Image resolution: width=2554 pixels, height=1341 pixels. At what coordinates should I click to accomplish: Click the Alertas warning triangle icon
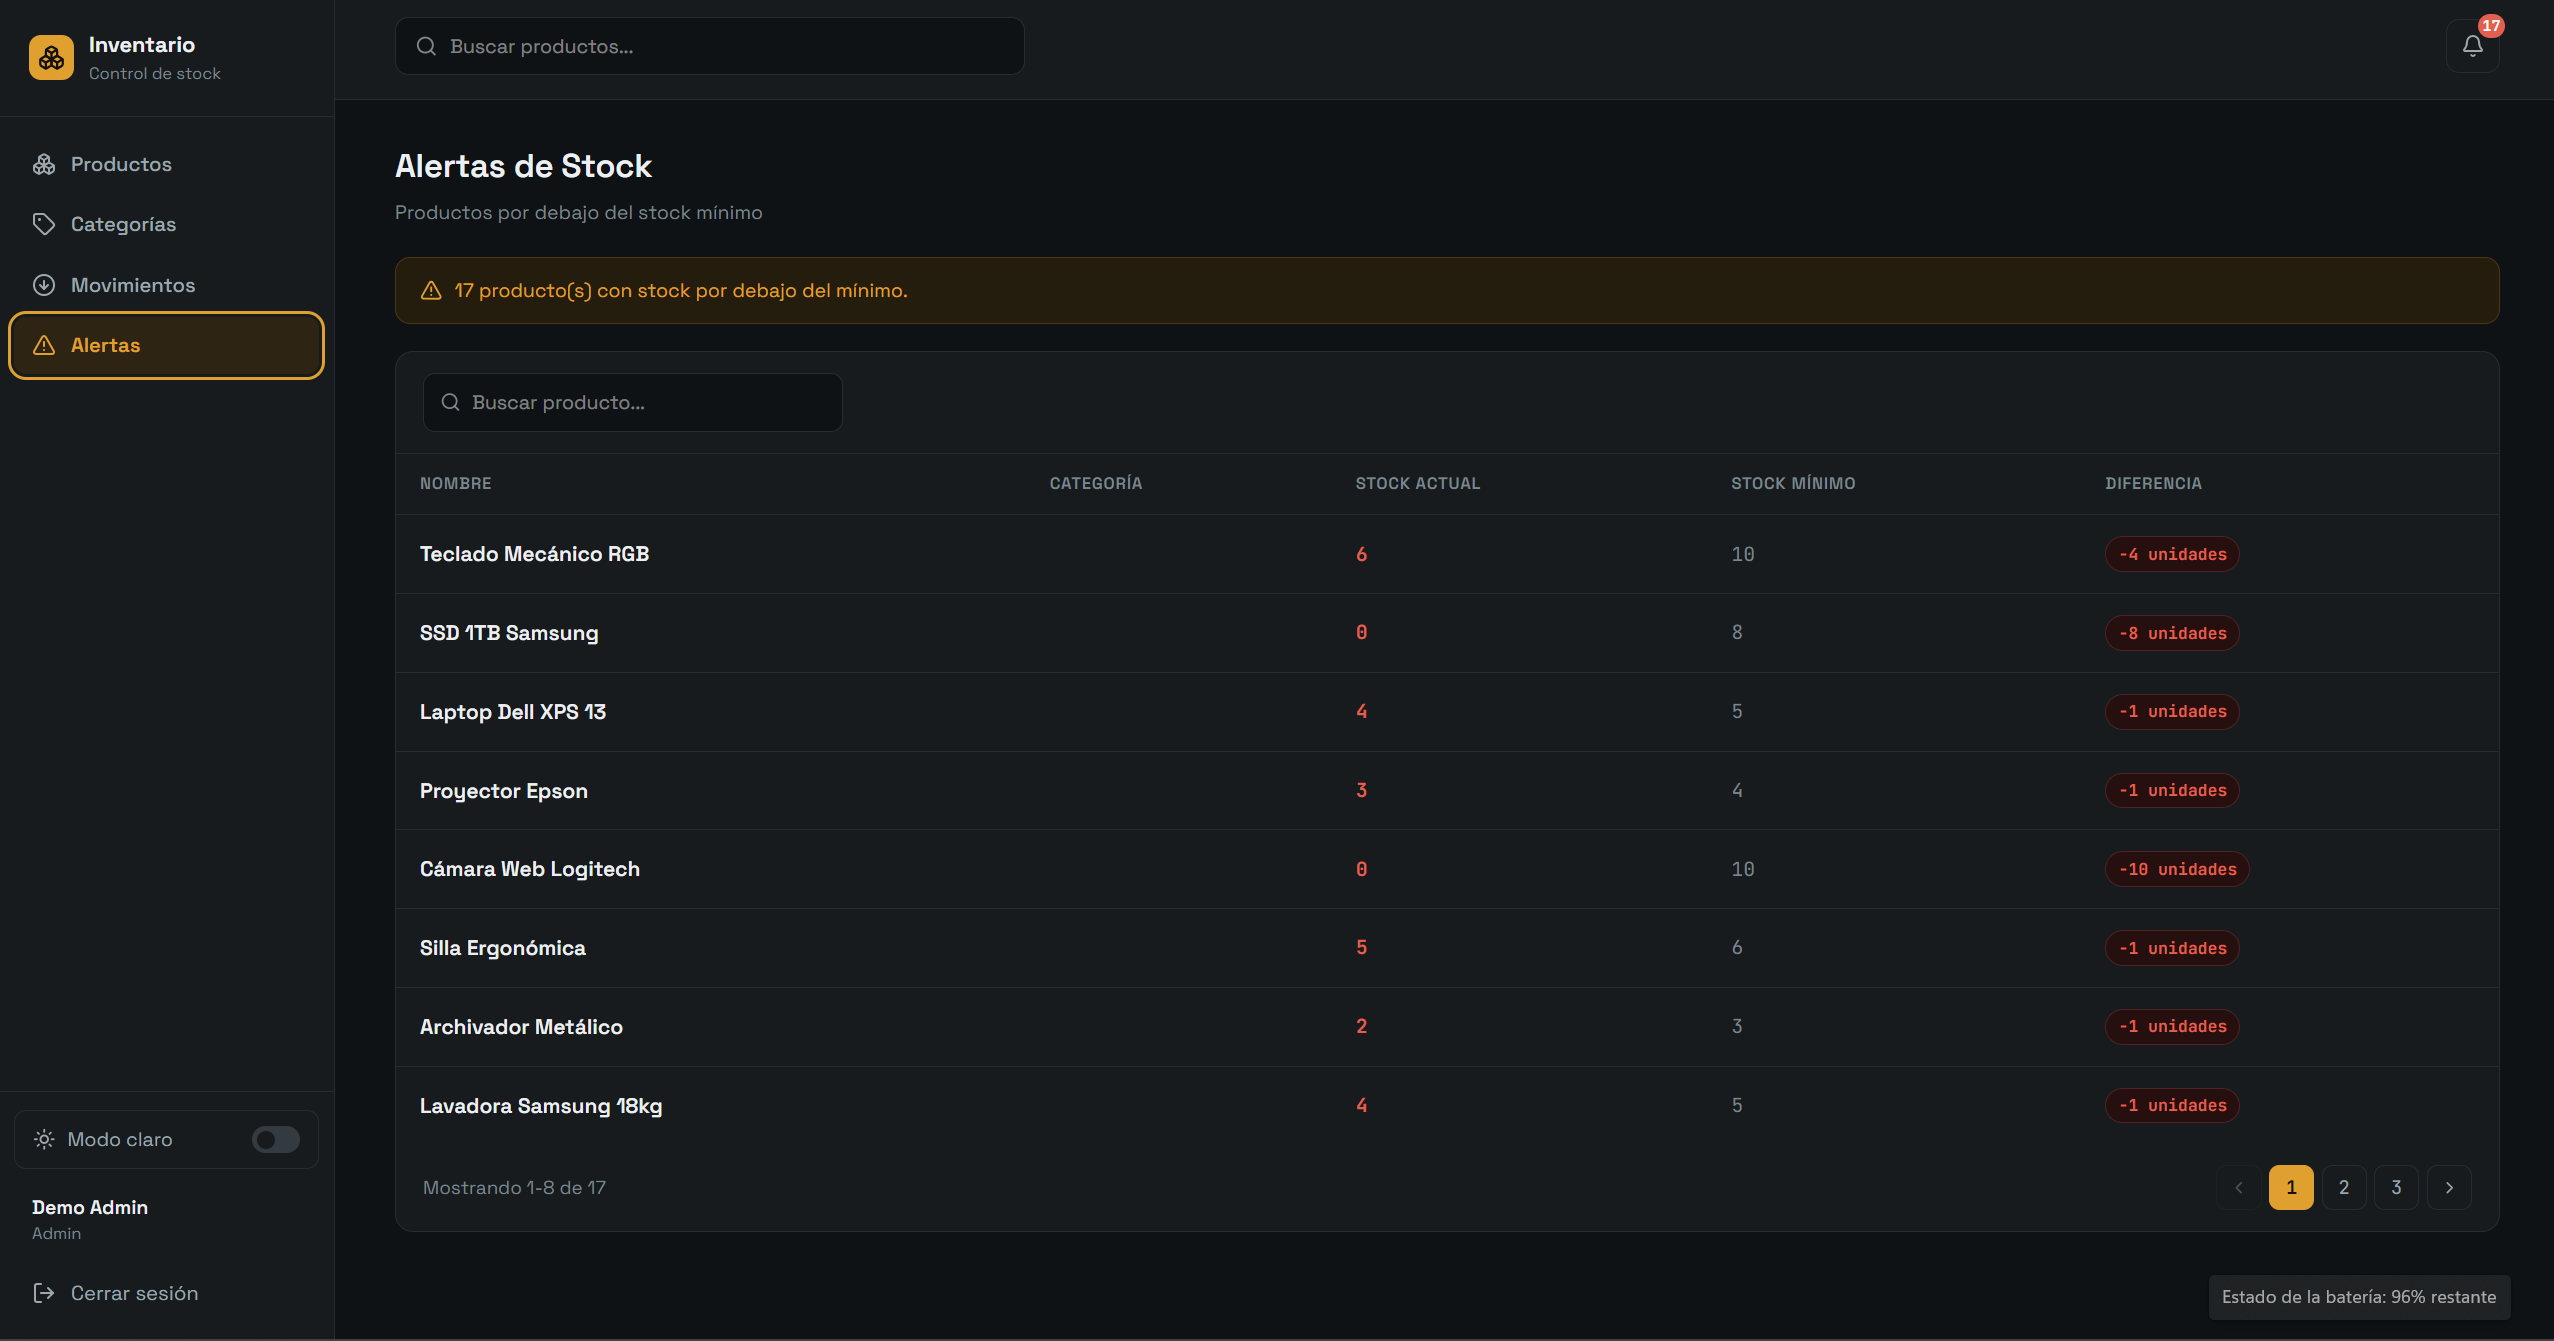tap(44, 345)
